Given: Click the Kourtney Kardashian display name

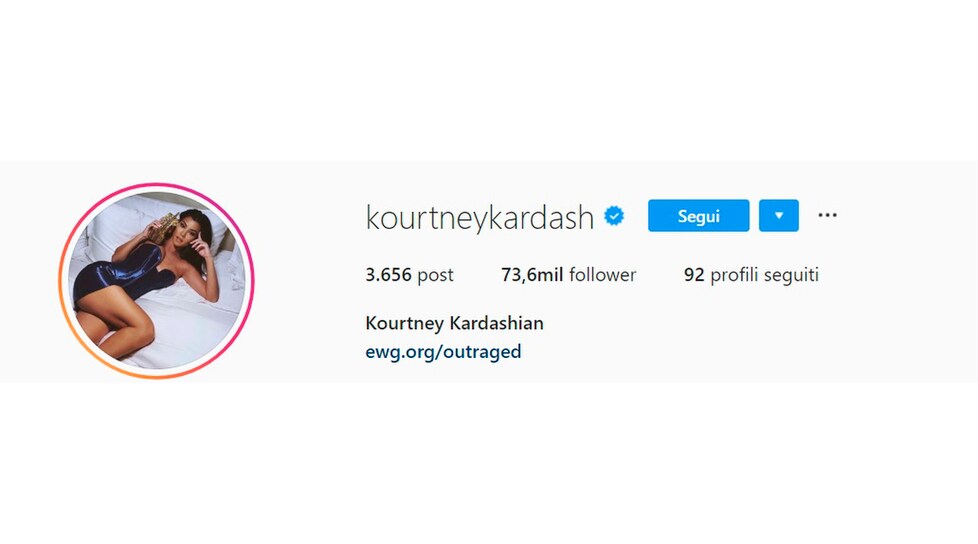Looking at the screenshot, I should pos(454,323).
